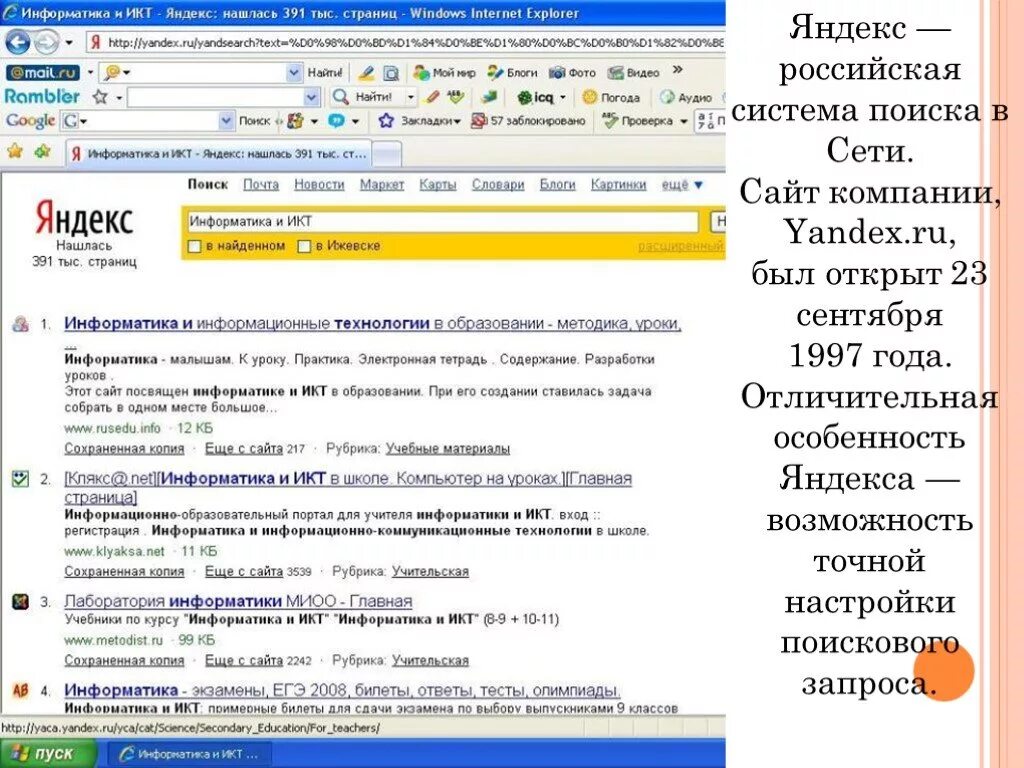This screenshot has height=768, width=1024.
Task: Open the mail.ru toolbar logo
Action: [x=43, y=72]
